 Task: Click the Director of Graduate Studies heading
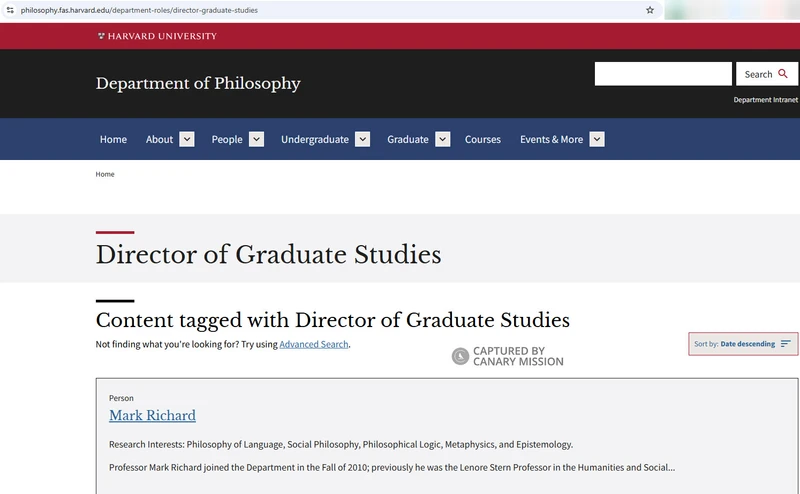pos(268,255)
